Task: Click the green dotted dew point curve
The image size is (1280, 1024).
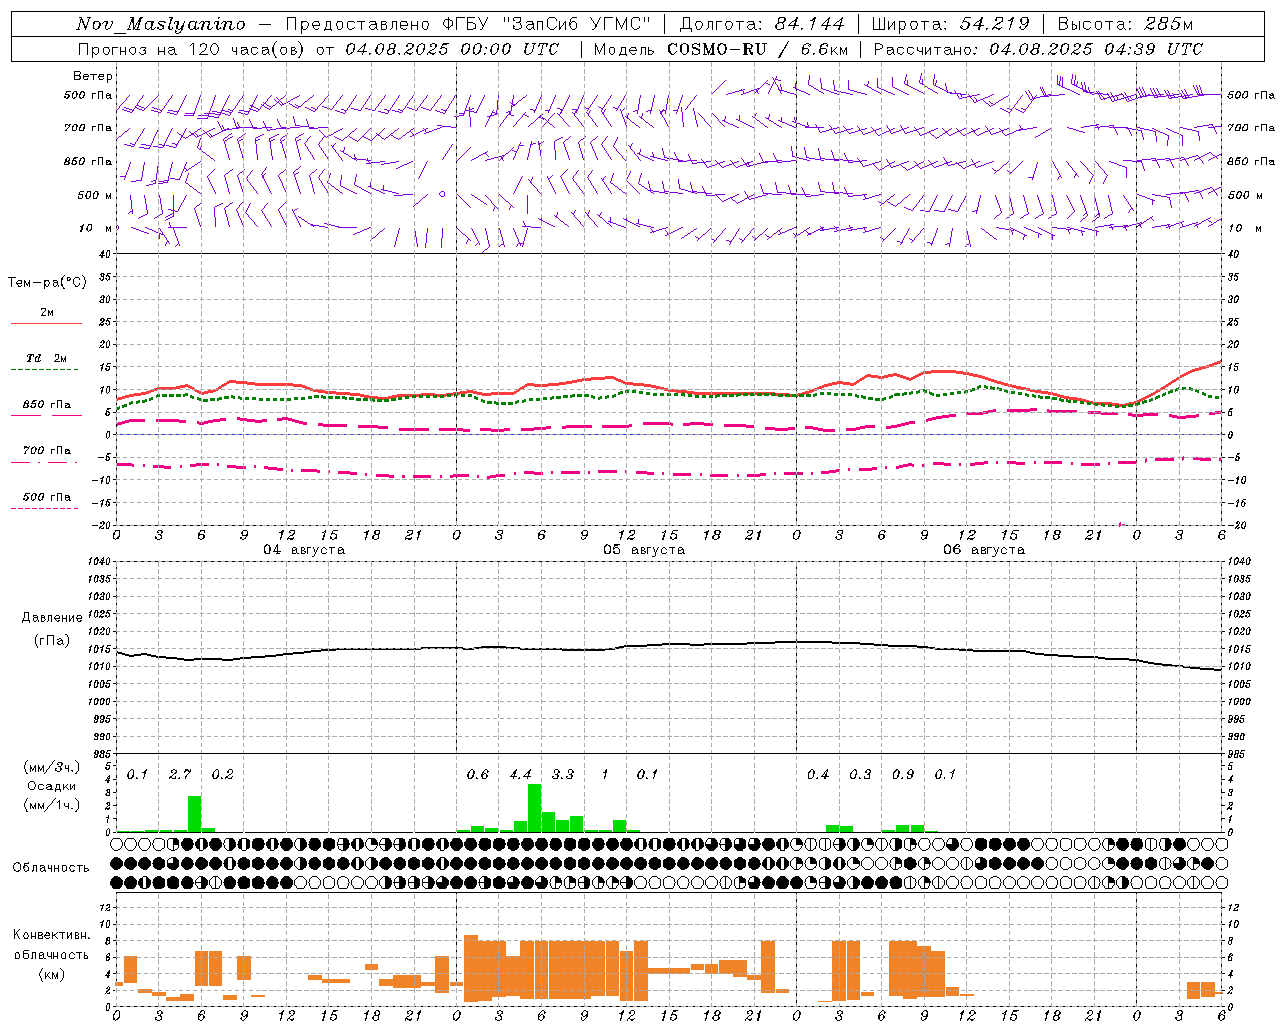Action: click(x=669, y=394)
